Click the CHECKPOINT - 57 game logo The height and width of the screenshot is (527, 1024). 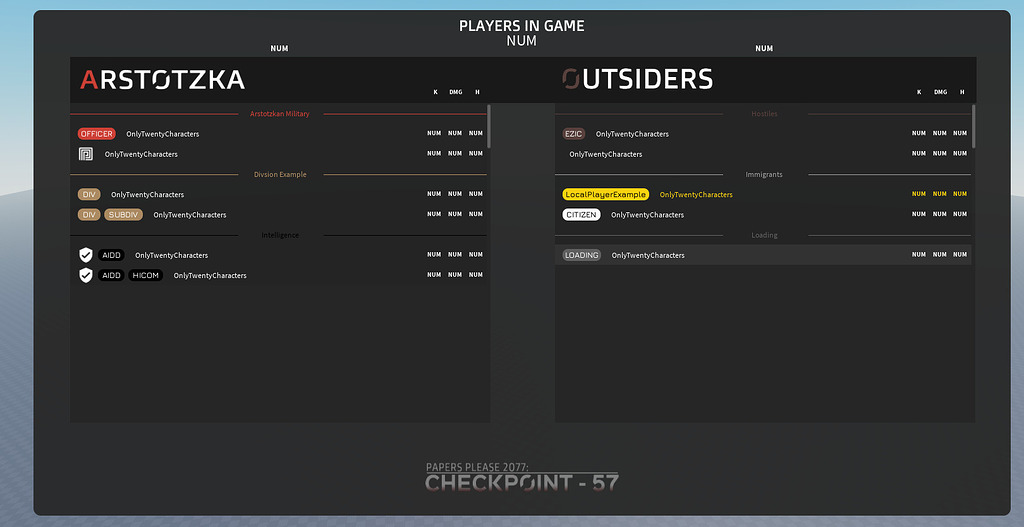click(x=522, y=477)
